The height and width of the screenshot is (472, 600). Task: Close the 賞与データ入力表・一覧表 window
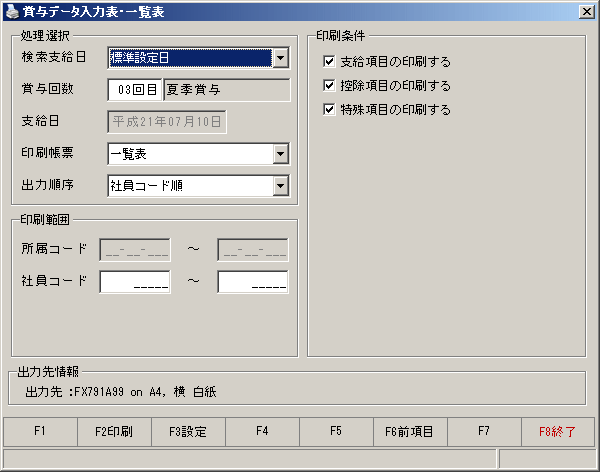[x=586, y=12]
